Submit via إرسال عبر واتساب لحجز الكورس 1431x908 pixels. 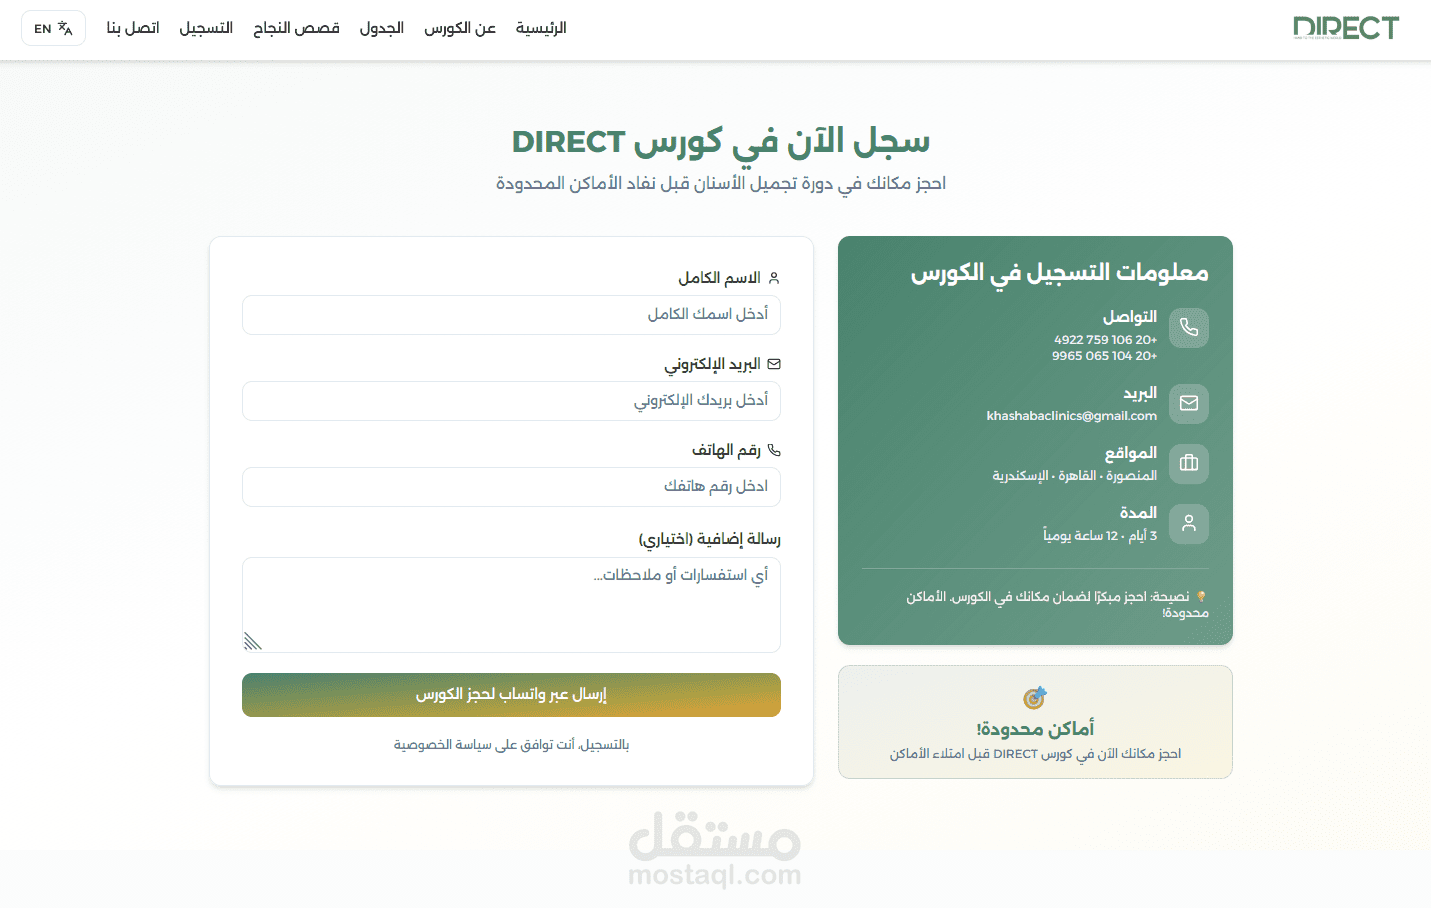pyautogui.click(x=511, y=695)
